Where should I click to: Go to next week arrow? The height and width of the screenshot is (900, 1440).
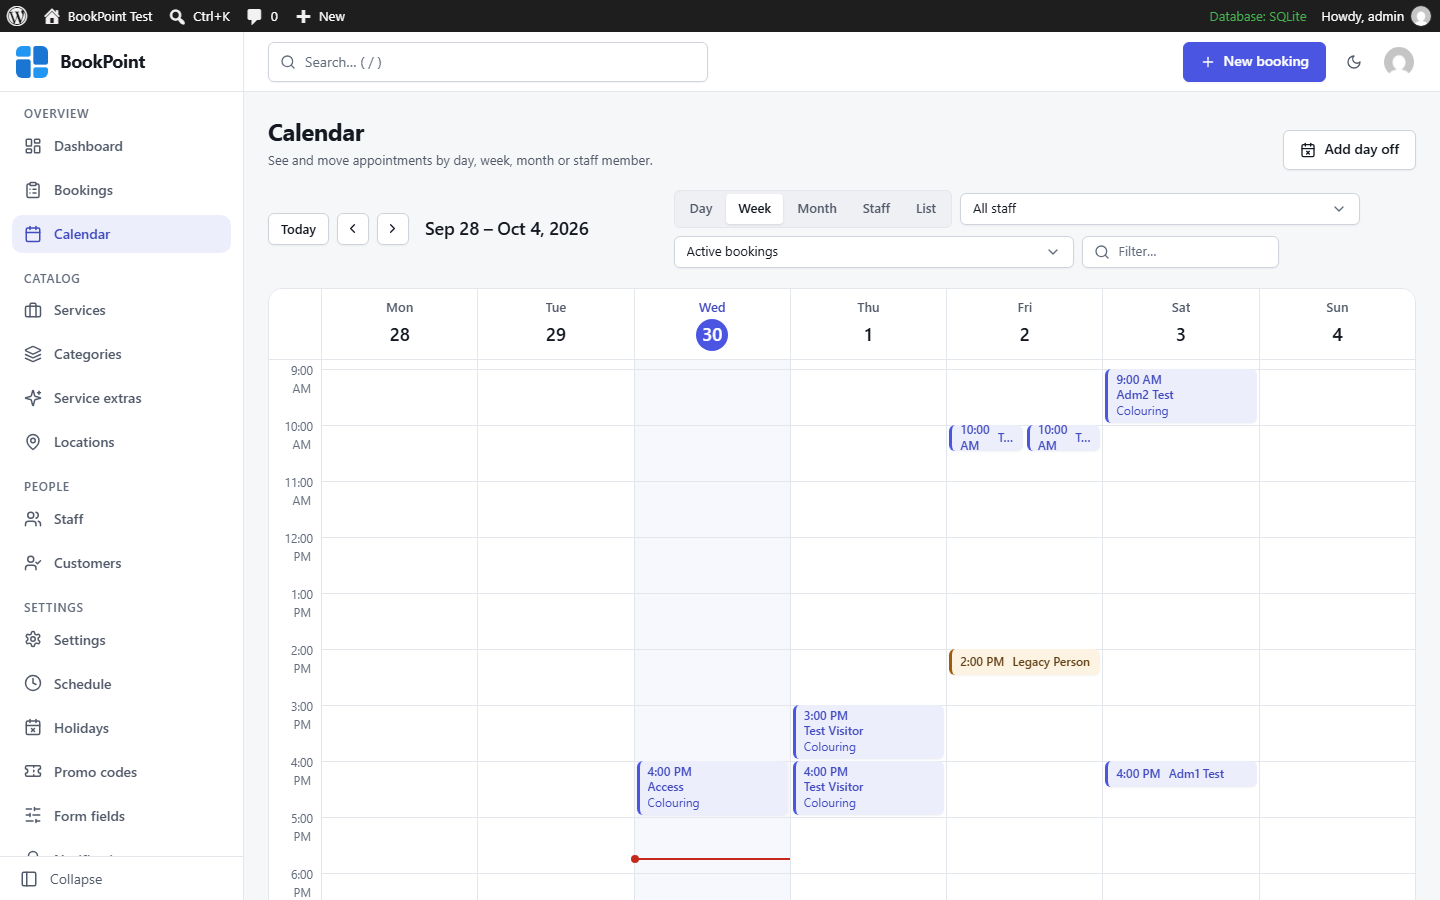point(393,229)
